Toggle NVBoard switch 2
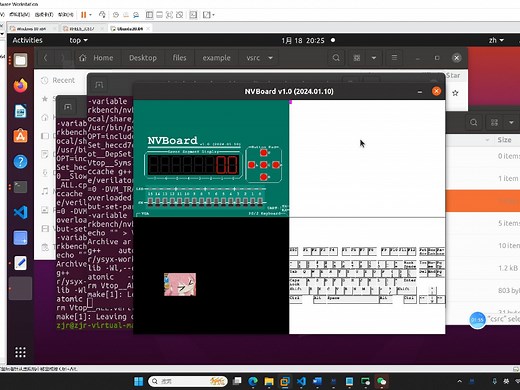The width and height of the screenshot is (520, 390). (x=246, y=201)
